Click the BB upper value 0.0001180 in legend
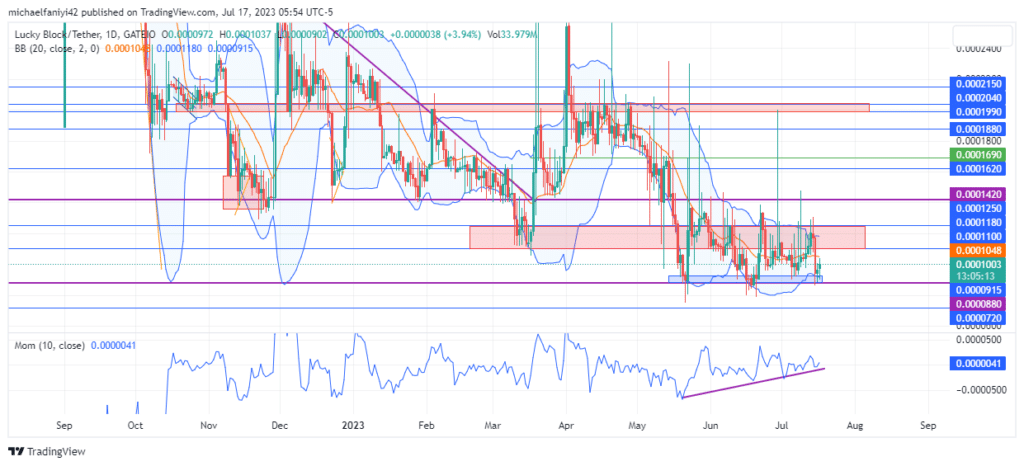Screen dimensions: 1024x466 pos(178,48)
